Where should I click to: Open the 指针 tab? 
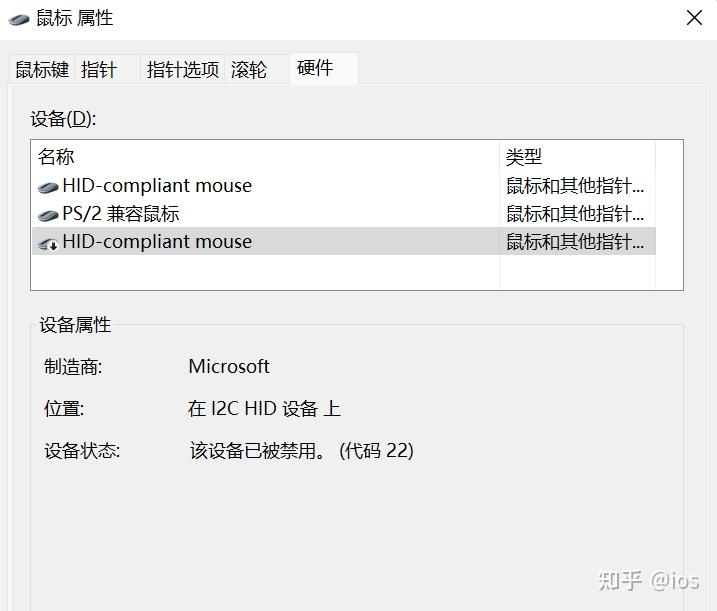(x=99, y=70)
